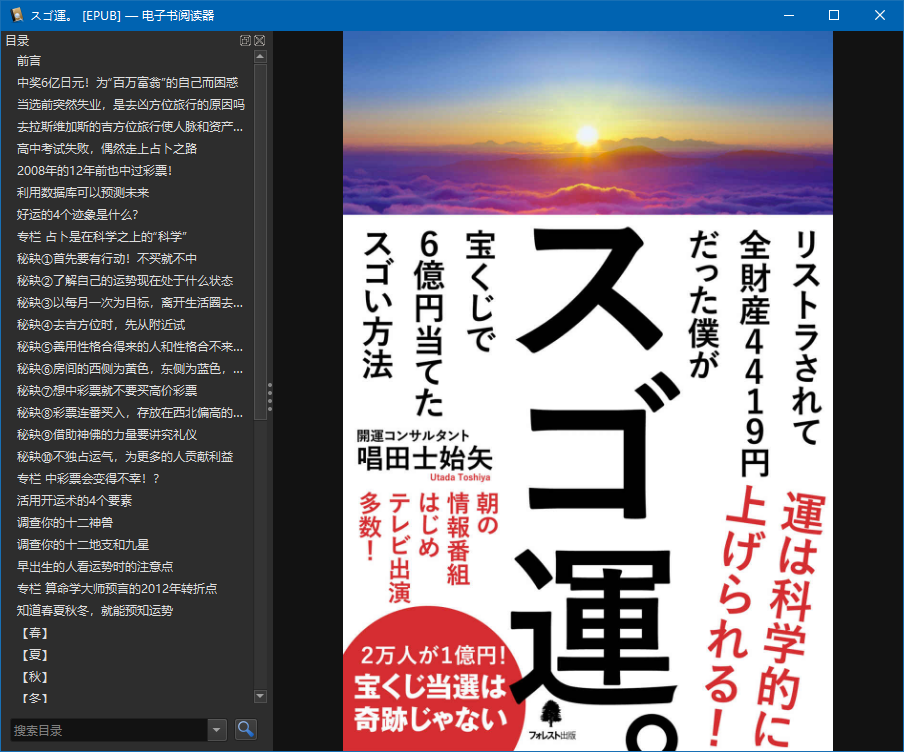Open the 【春】 section

34,633
